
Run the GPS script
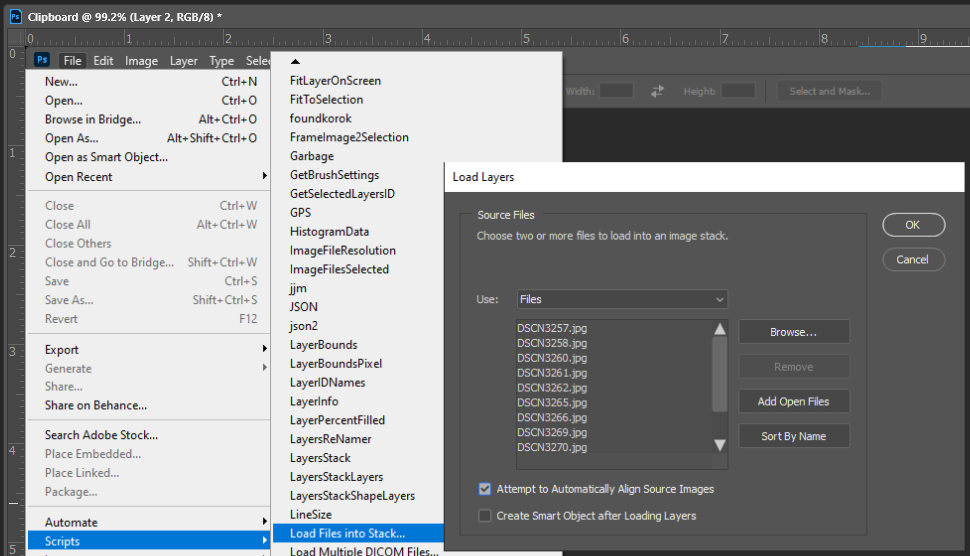[x=301, y=213]
